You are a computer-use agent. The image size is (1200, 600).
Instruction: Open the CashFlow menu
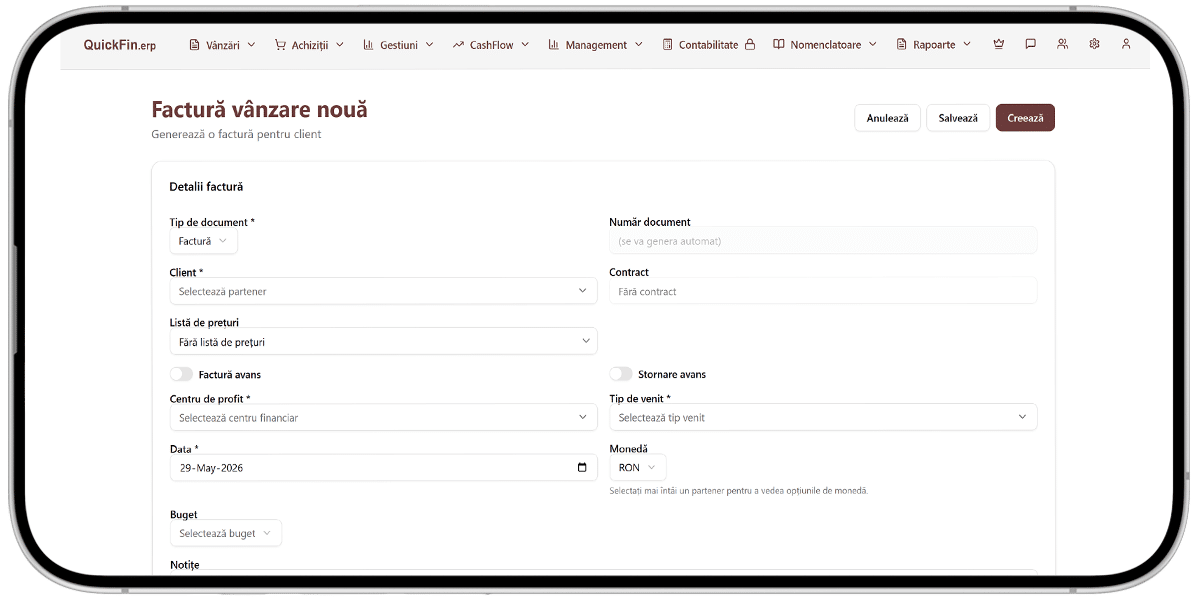[x=490, y=45]
